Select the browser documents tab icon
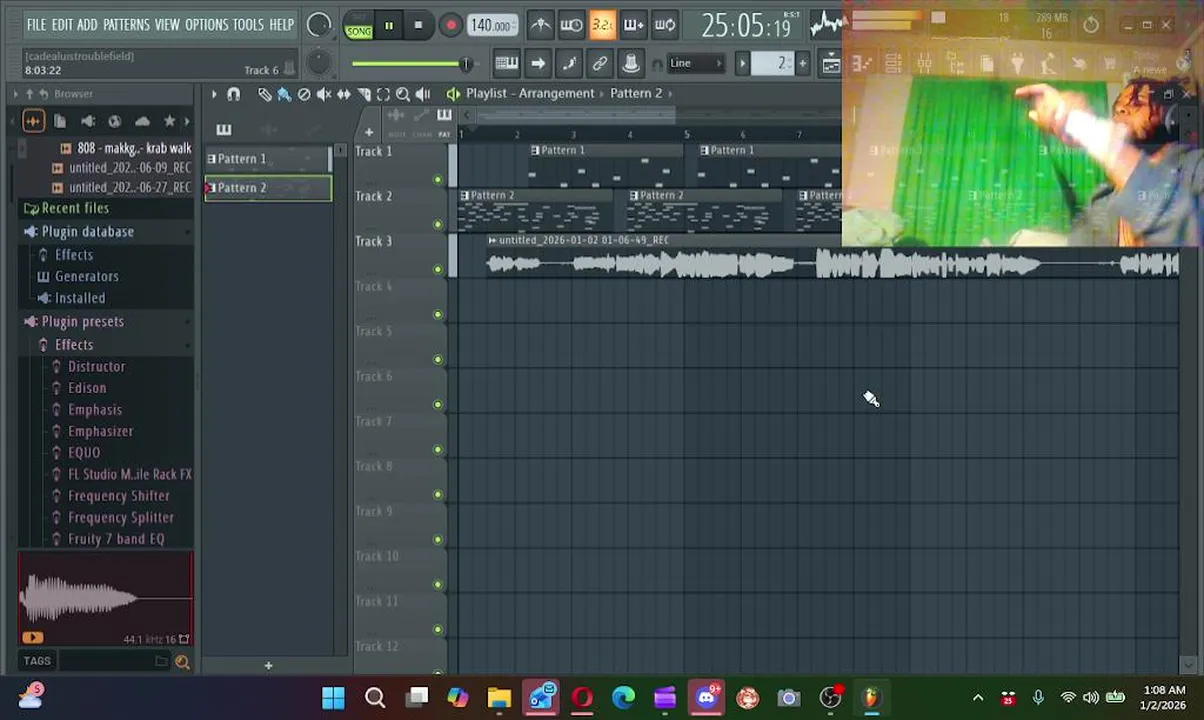The height and width of the screenshot is (720, 1204). pos(60,121)
